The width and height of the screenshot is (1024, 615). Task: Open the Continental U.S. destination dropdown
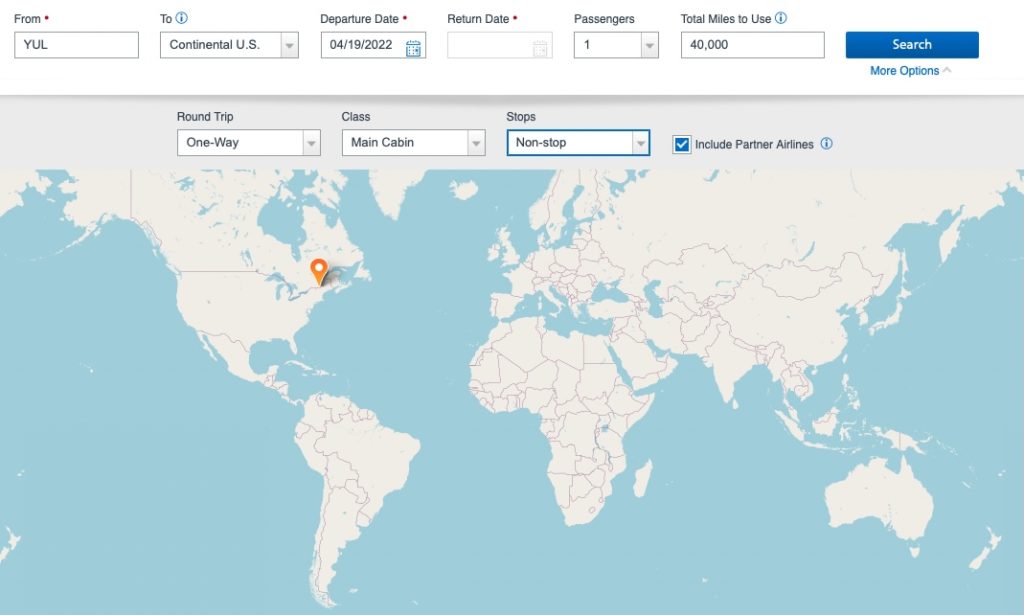(290, 44)
